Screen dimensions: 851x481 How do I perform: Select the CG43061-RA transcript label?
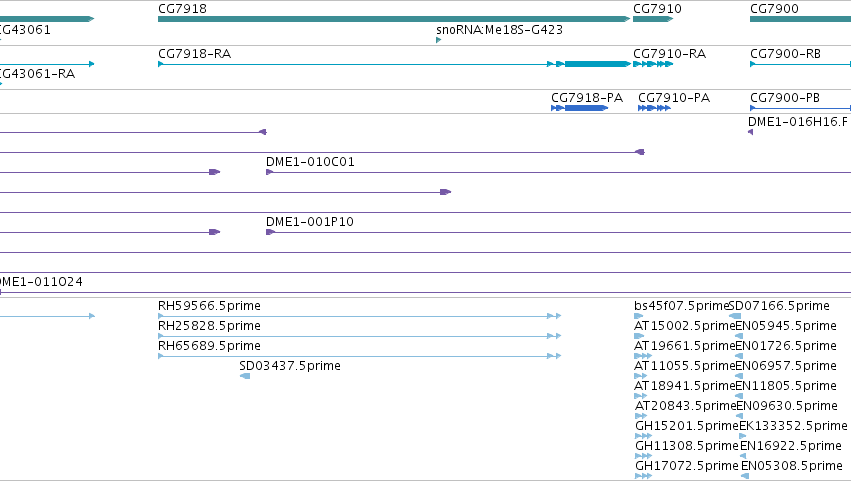[37, 74]
